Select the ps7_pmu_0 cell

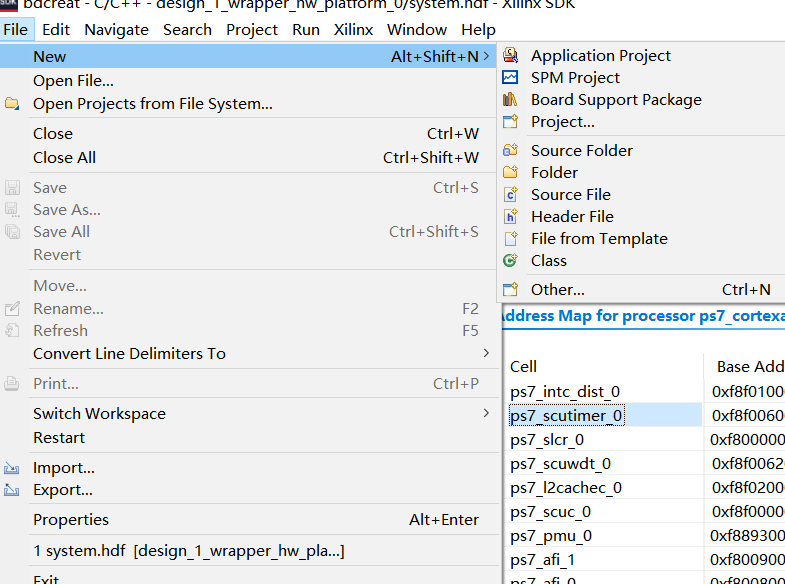551,535
